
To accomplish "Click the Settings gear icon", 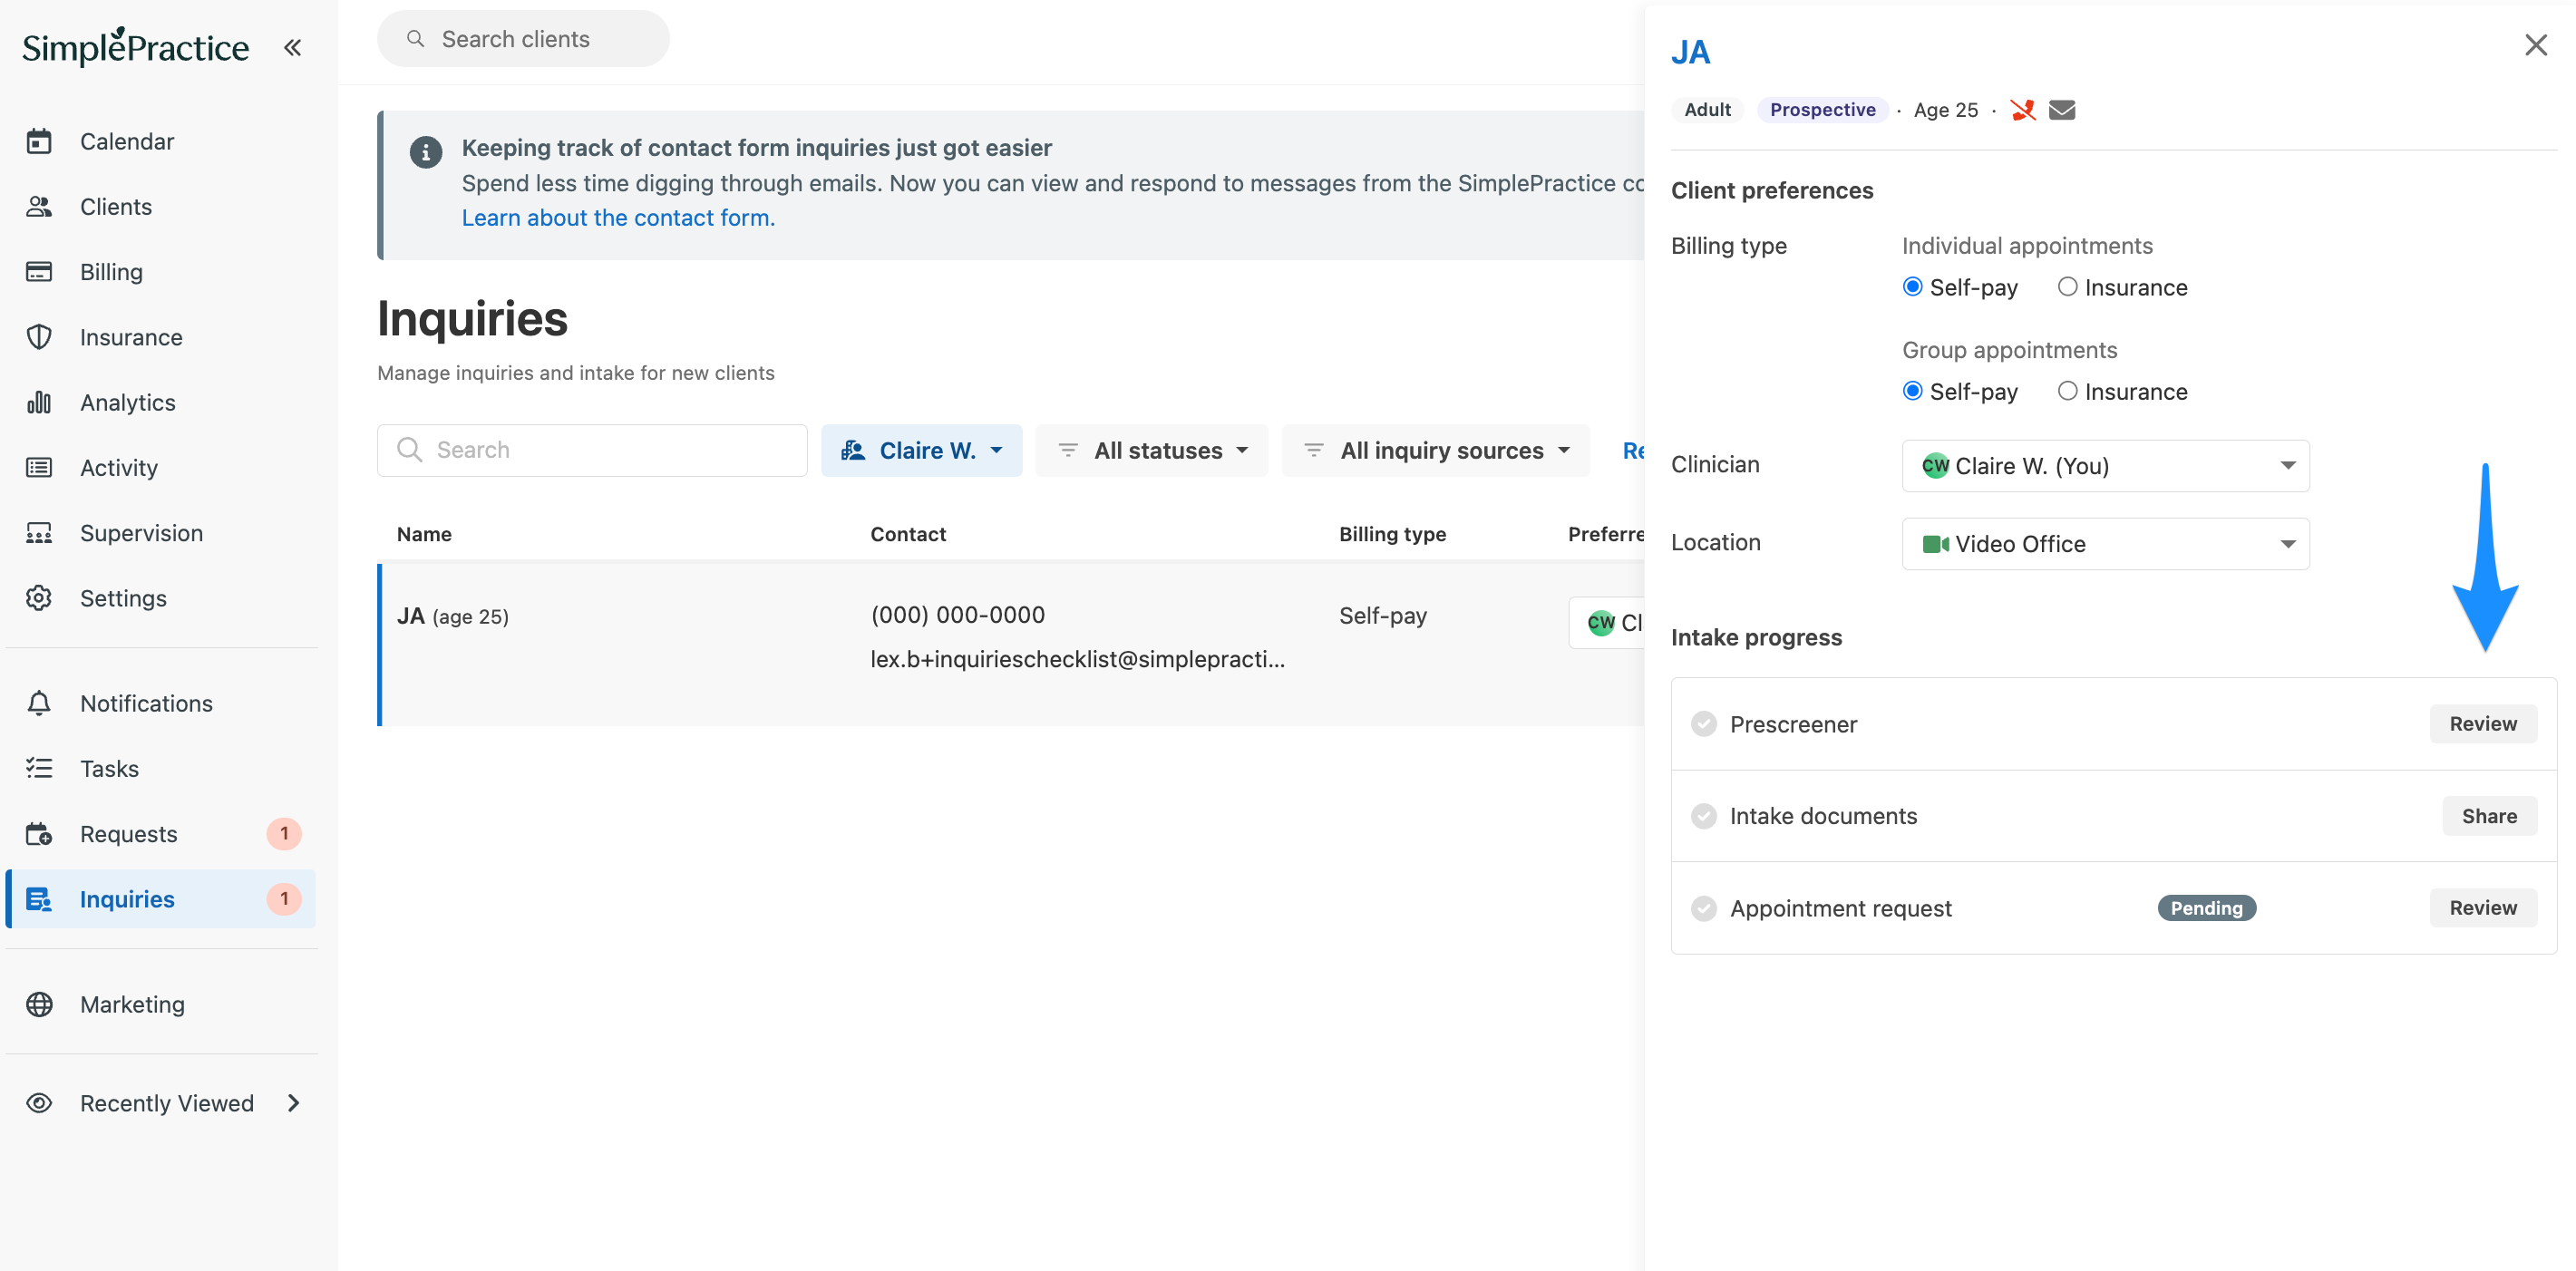I will click(x=39, y=598).
